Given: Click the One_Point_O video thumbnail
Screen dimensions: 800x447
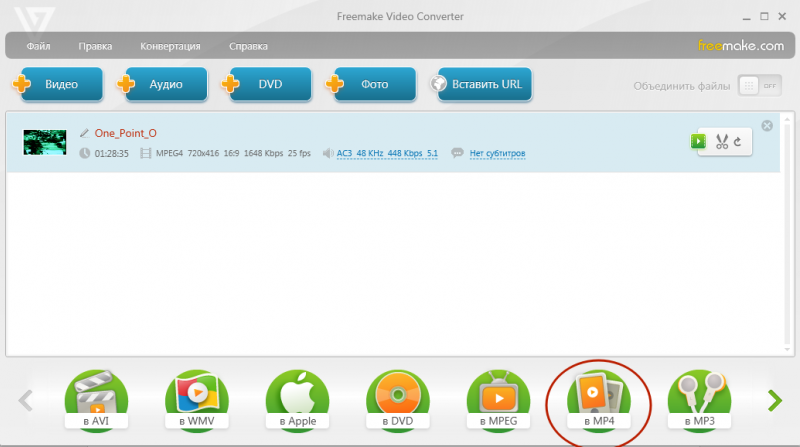Looking at the screenshot, I should coord(45,142).
